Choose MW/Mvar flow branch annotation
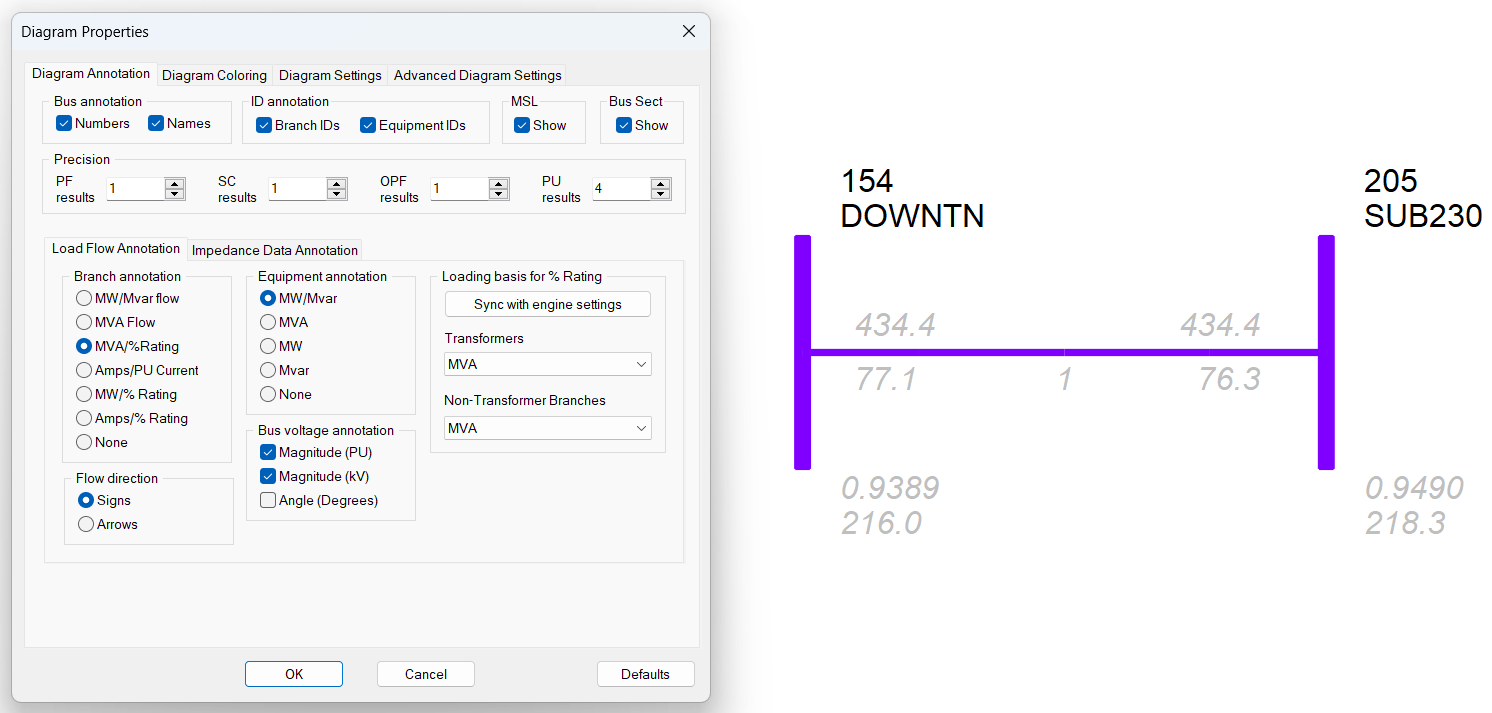This screenshot has height=713, width=1492. point(84,298)
